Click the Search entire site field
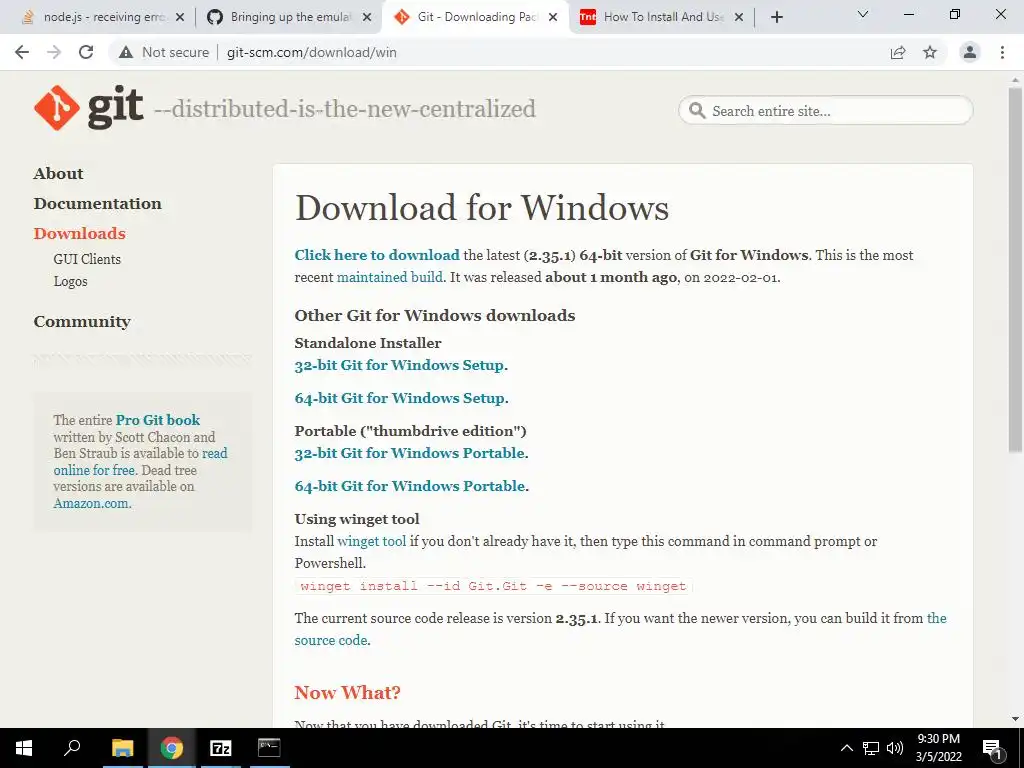The height and width of the screenshot is (768, 1024). coord(826,110)
